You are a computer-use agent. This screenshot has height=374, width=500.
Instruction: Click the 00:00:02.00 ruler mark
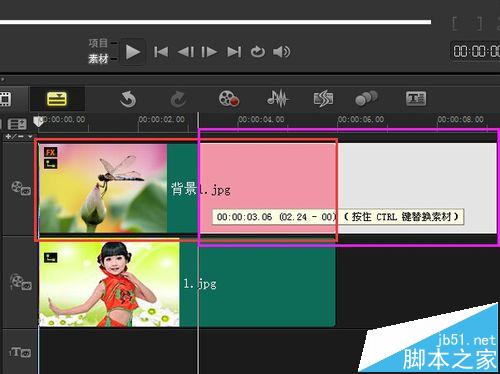click(161, 119)
